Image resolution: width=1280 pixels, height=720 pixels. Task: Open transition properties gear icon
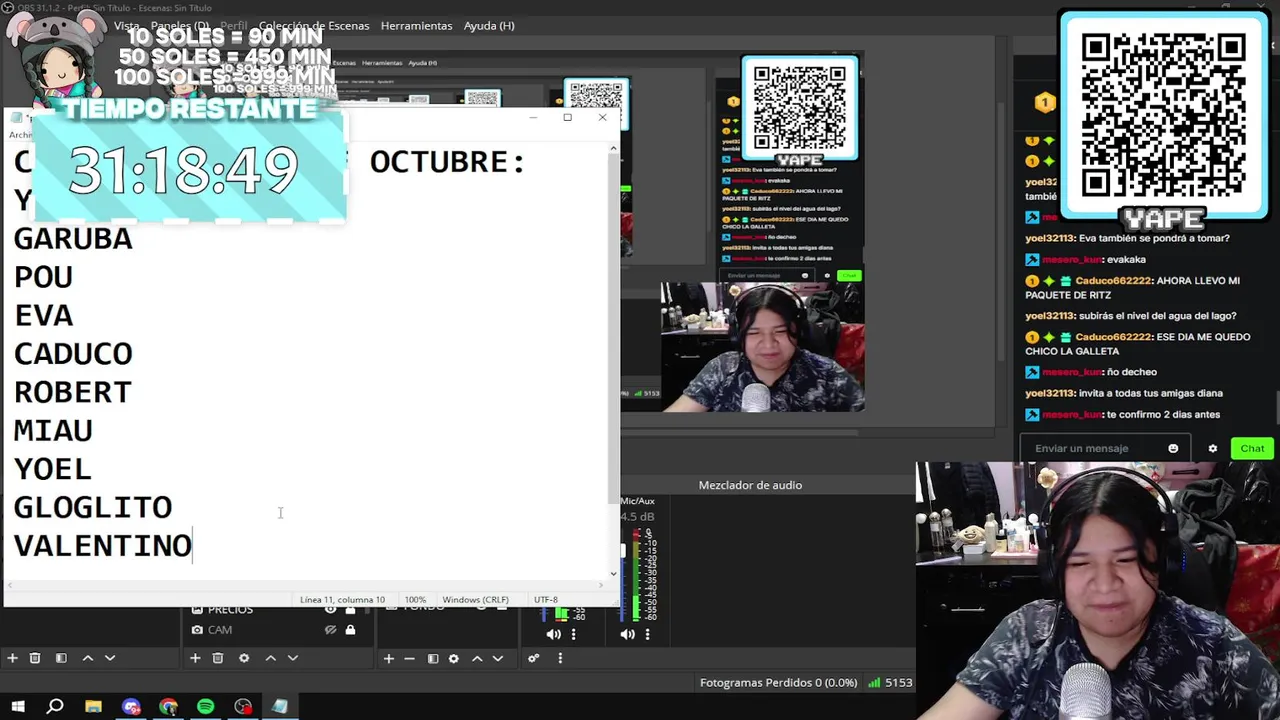point(454,658)
